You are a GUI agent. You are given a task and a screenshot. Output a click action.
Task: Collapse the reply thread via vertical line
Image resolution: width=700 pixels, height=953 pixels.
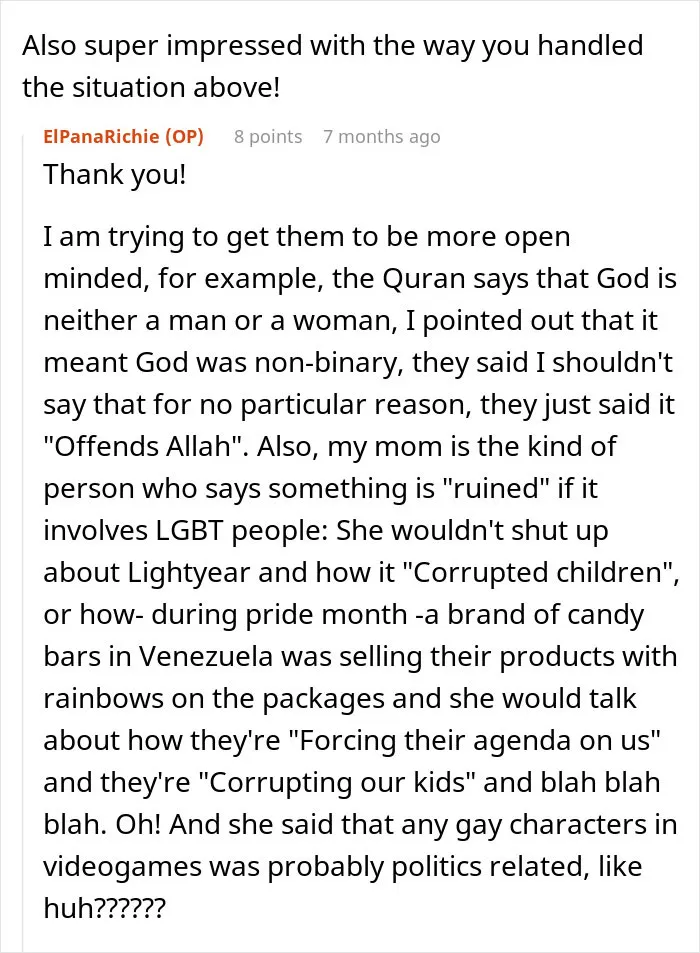(24, 541)
